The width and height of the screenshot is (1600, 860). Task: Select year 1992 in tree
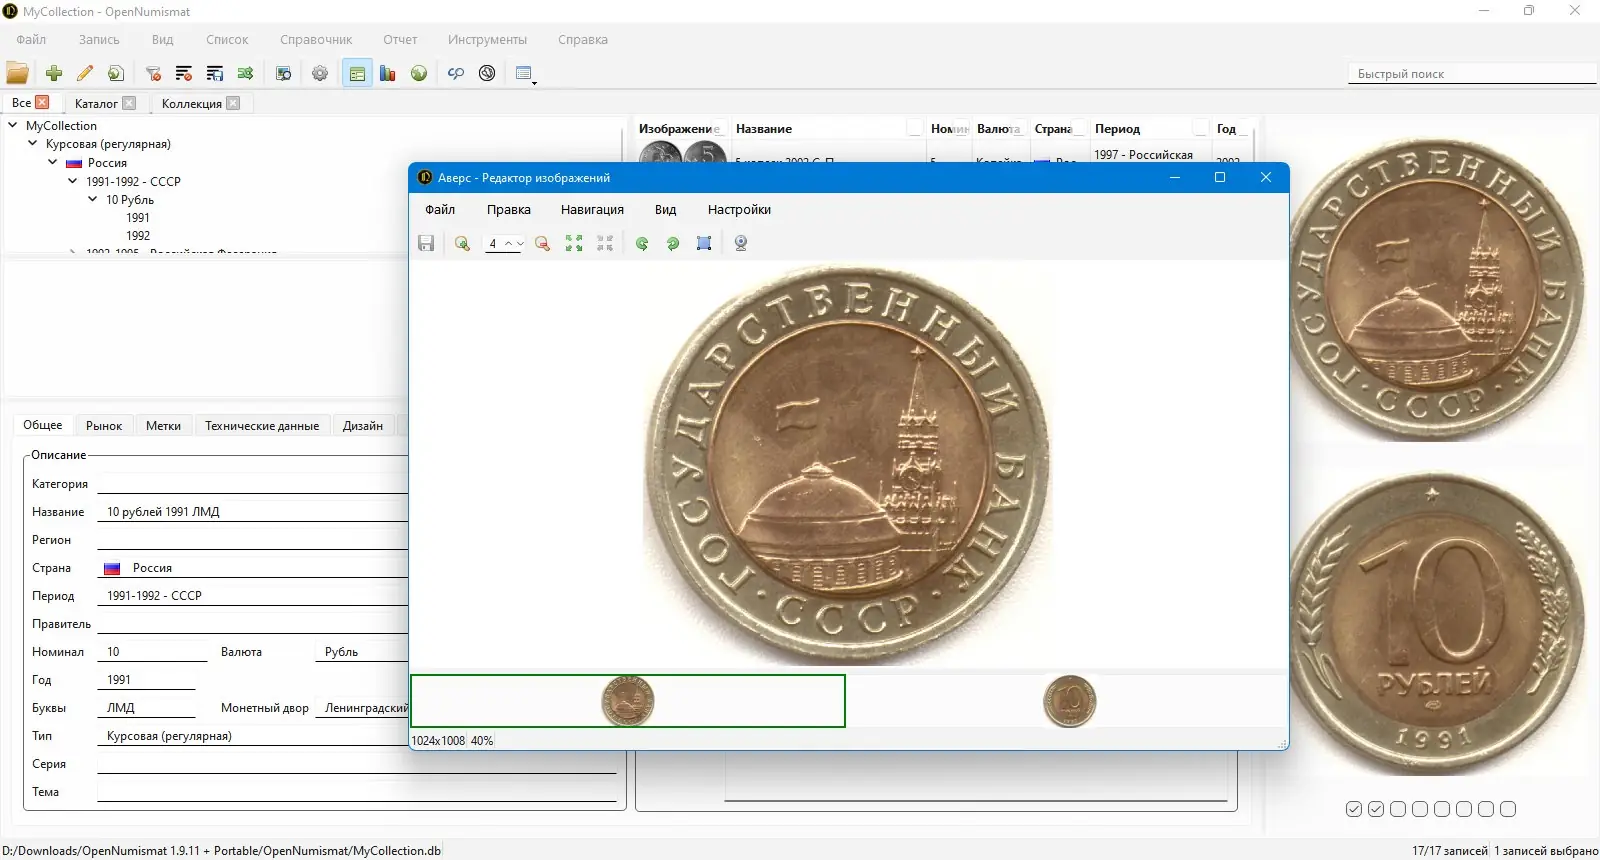tap(138, 236)
